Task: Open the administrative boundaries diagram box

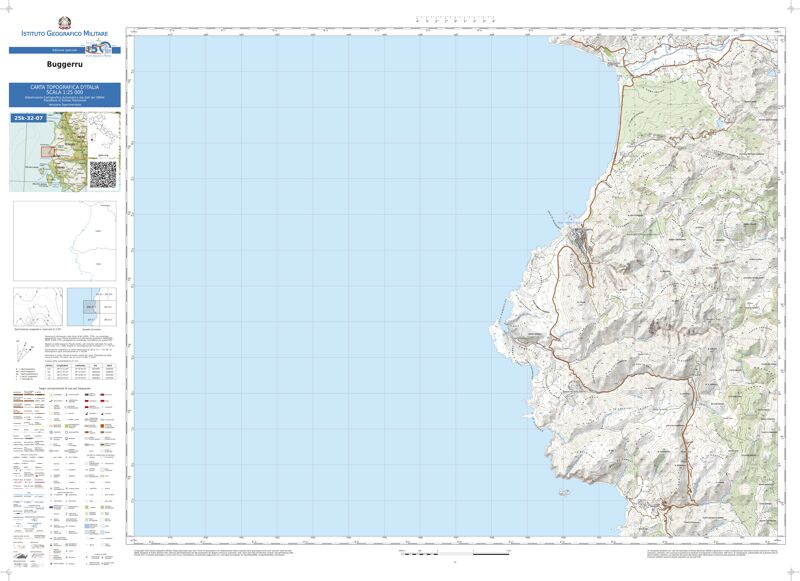Action: [x=64, y=241]
